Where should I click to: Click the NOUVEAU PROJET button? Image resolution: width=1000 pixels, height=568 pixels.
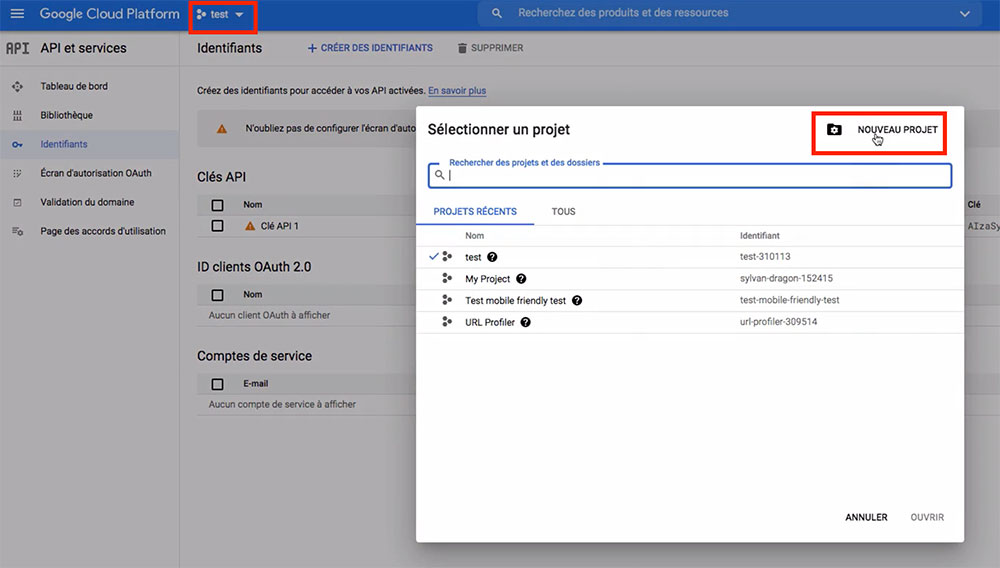879,133
